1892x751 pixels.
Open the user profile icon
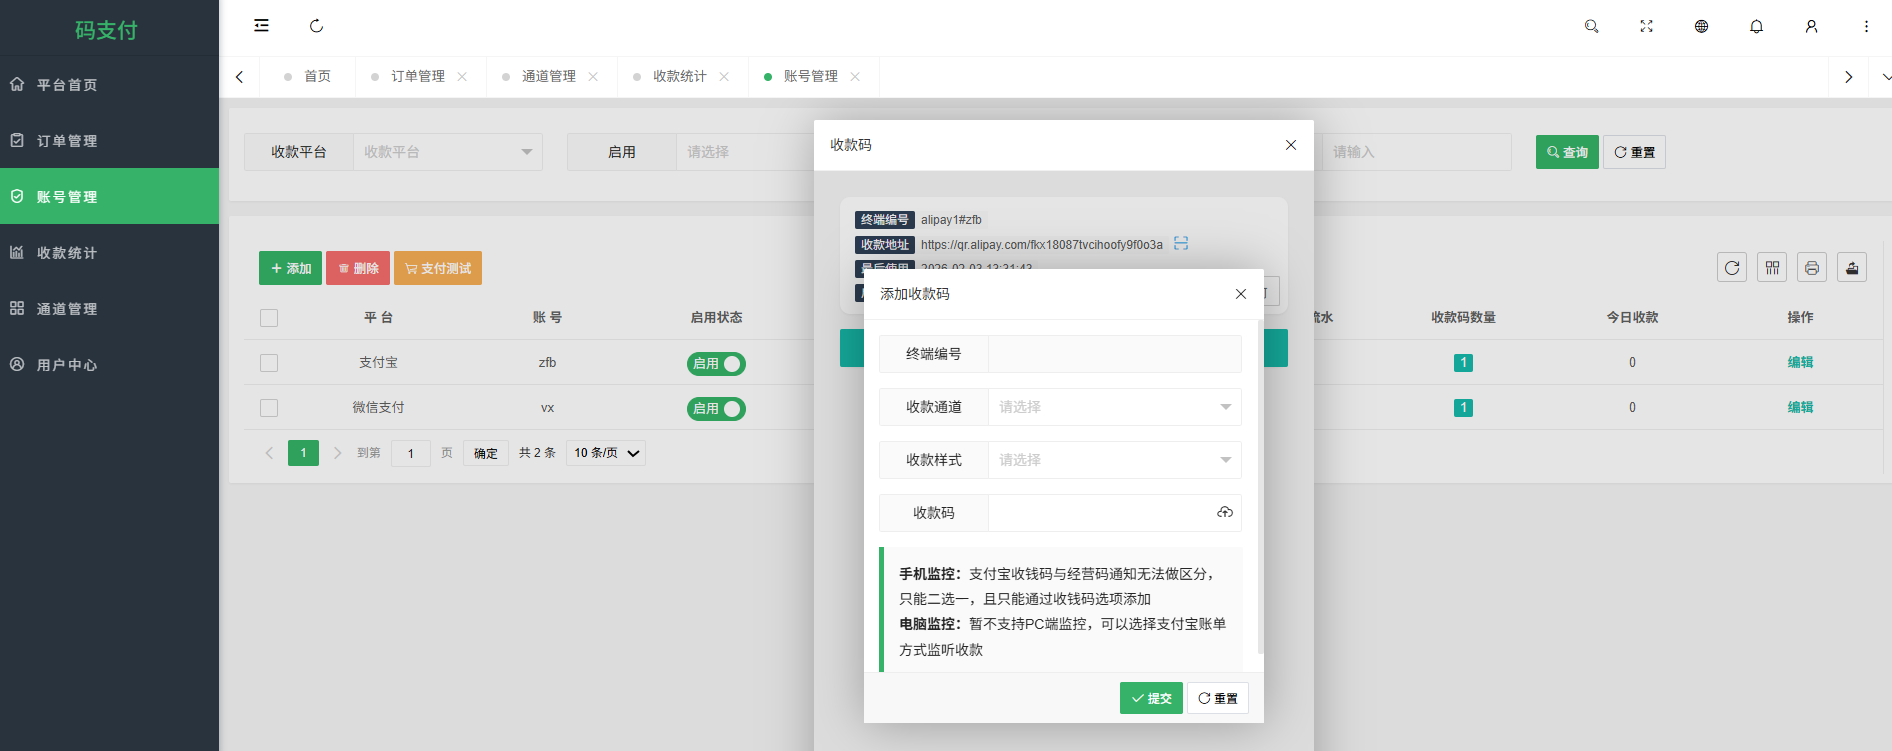coord(1811,26)
